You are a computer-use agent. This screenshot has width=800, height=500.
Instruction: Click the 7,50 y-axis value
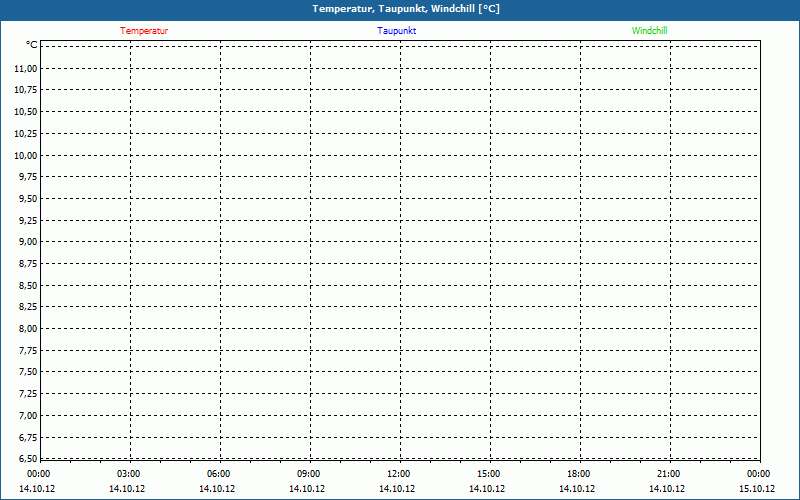pyautogui.click(x=28, y=372)
